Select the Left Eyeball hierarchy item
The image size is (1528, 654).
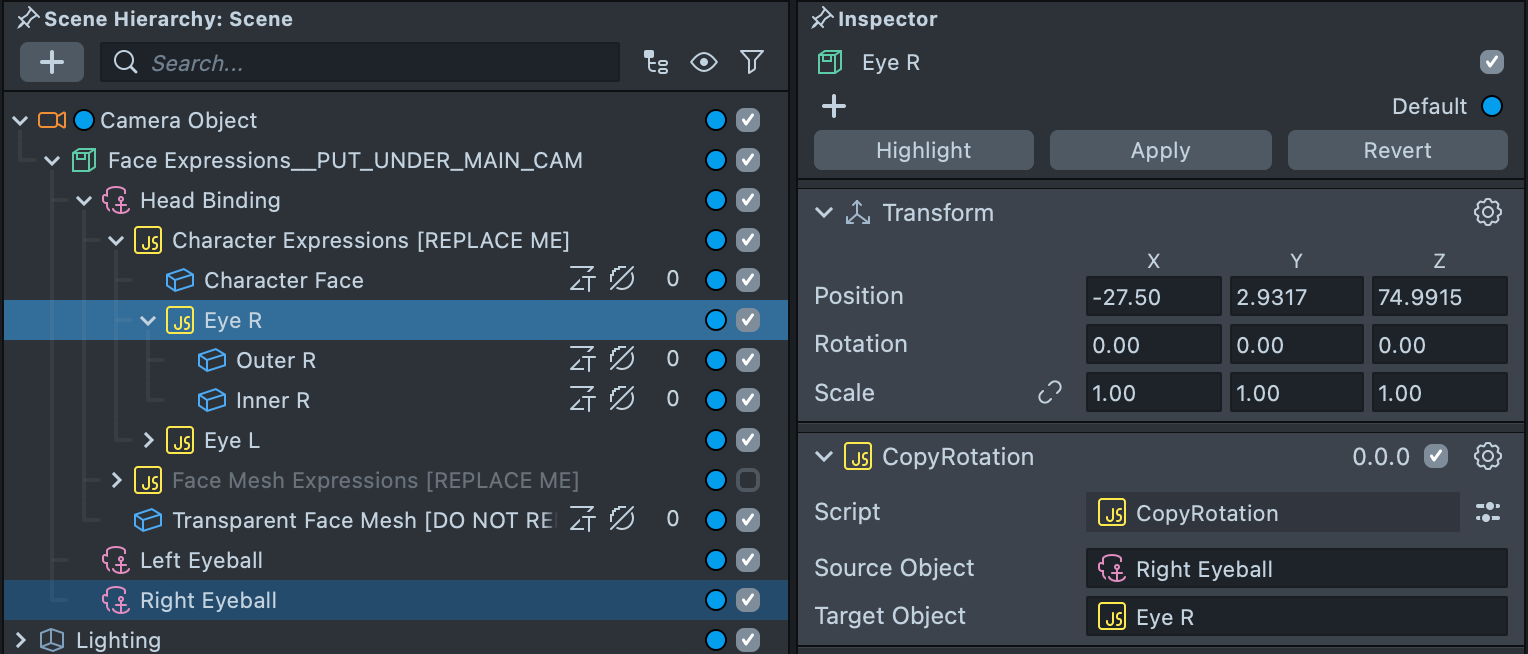(201, 560)
